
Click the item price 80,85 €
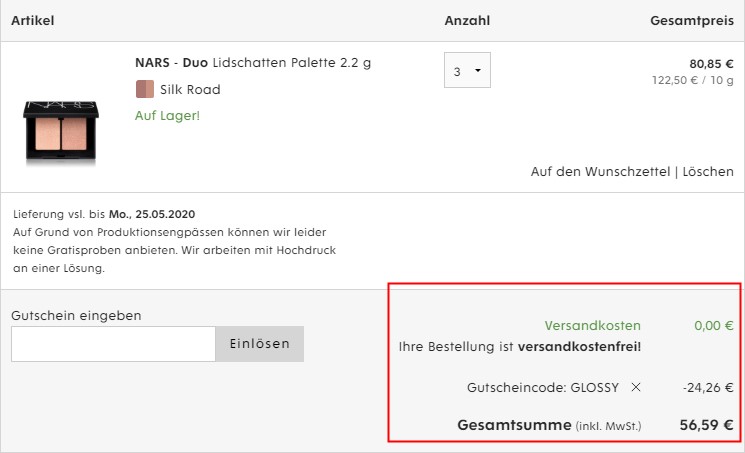(x=711, y=64)
